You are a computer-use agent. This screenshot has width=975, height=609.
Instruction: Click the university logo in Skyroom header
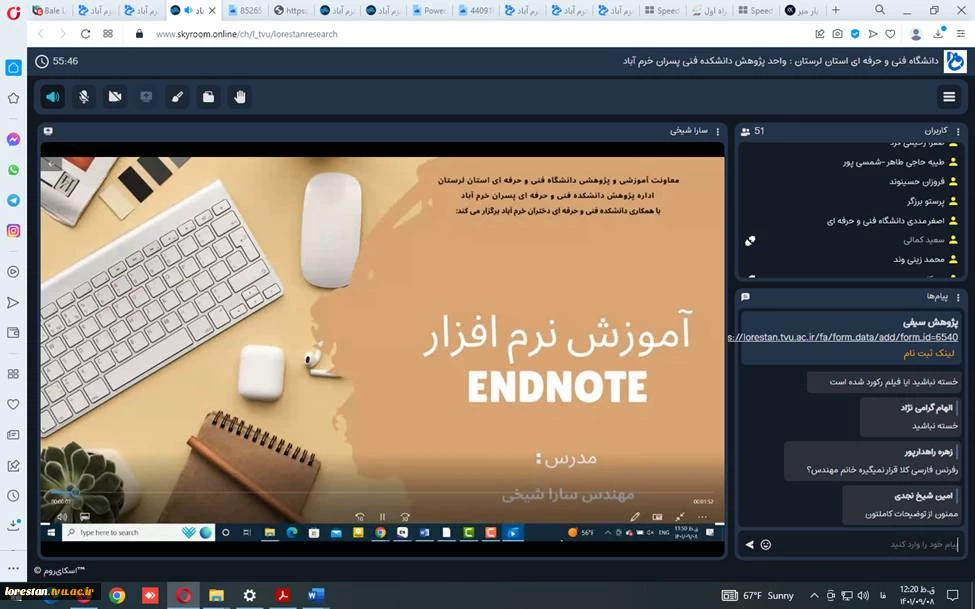955,61
